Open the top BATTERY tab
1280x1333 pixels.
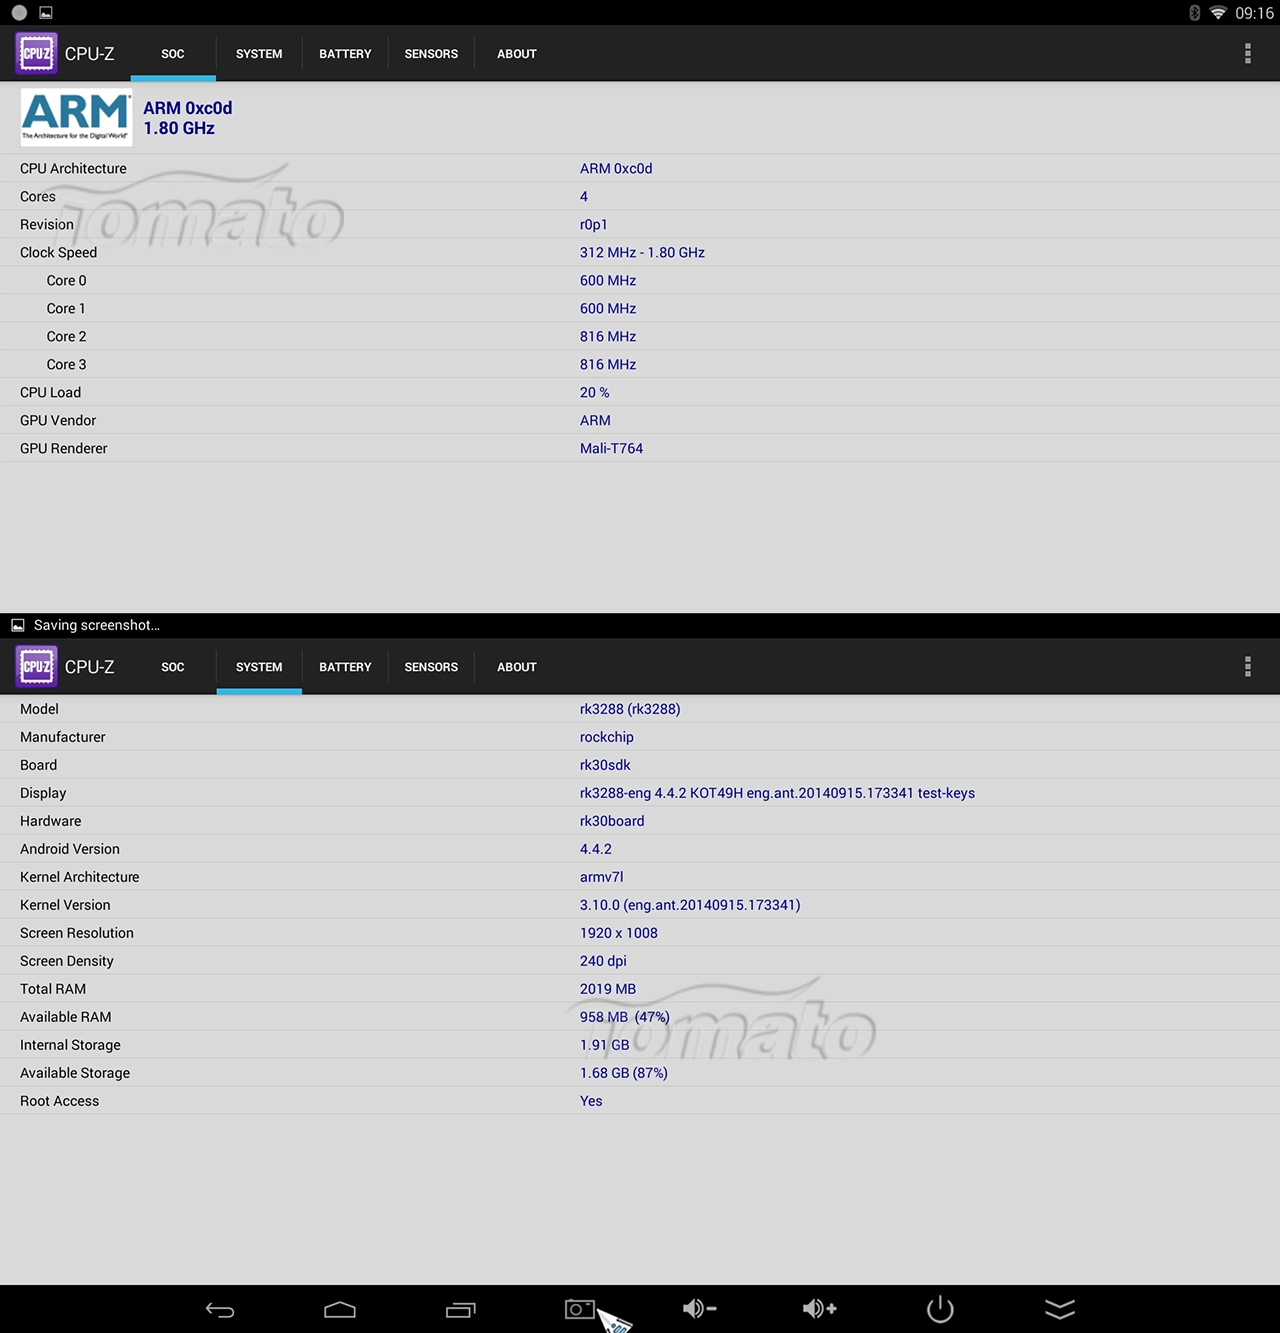345,54
